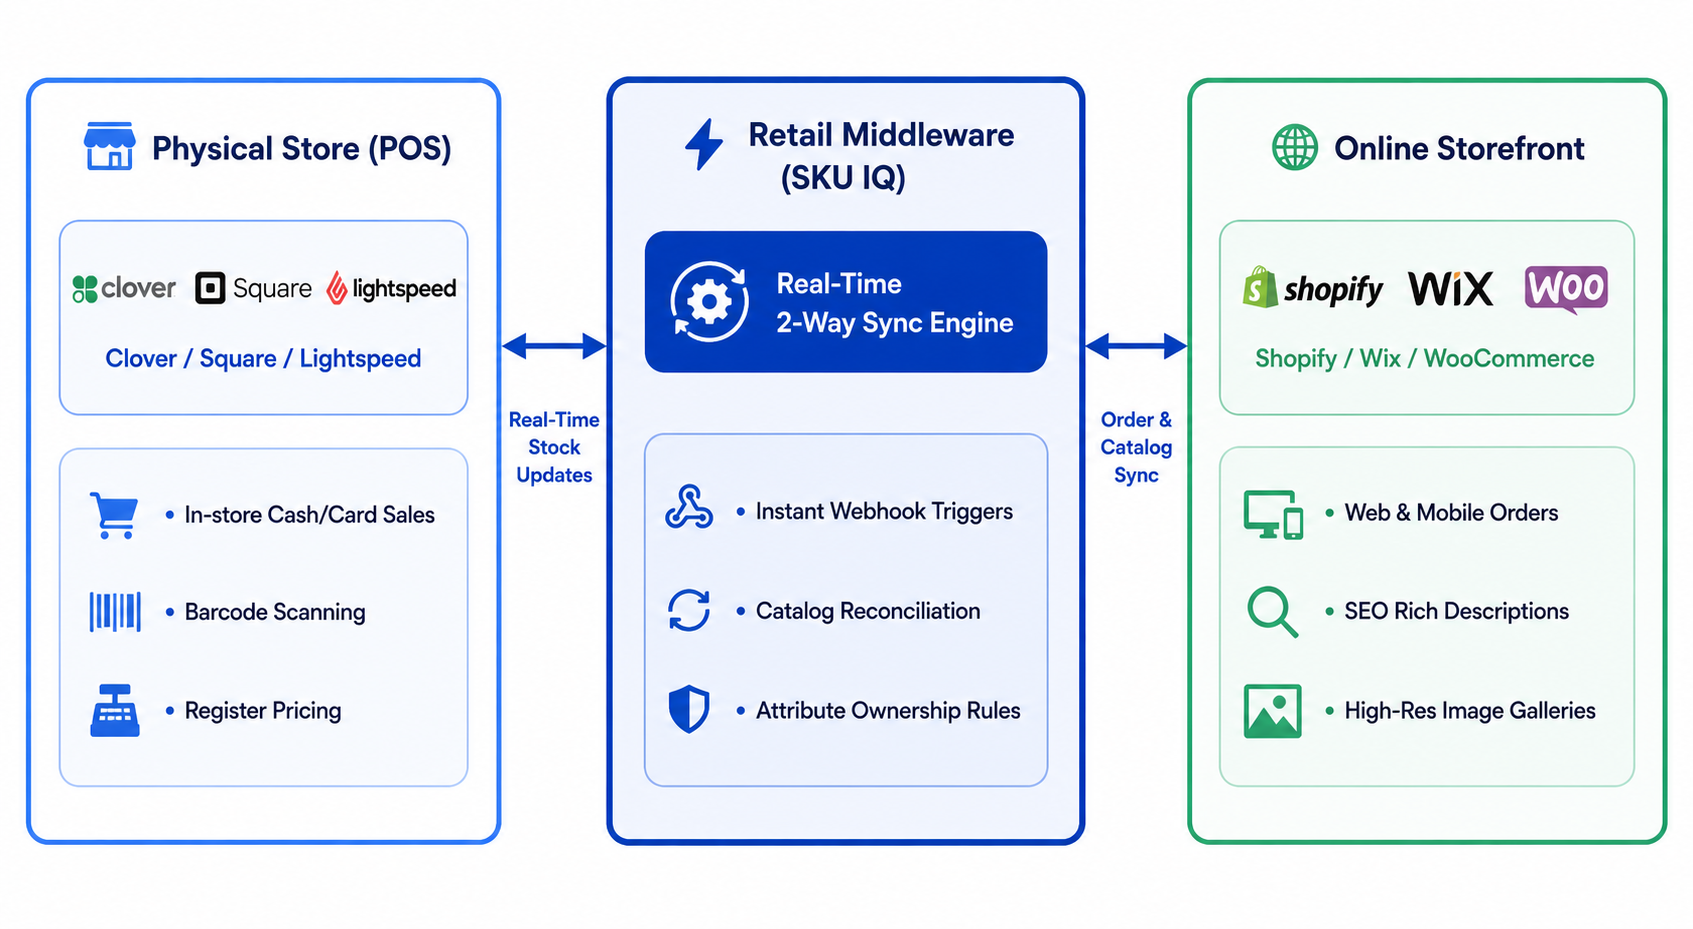1693x929 pixels.
Task: Click the Shopify logo
Action: pyautogui.click(x=1313, y=289)
